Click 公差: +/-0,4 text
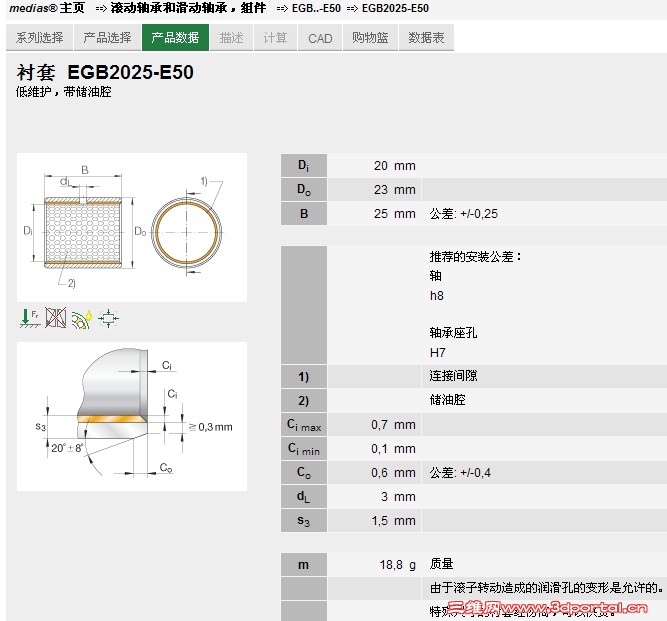This screenshot has height=621, width=667. coord(460,473)
